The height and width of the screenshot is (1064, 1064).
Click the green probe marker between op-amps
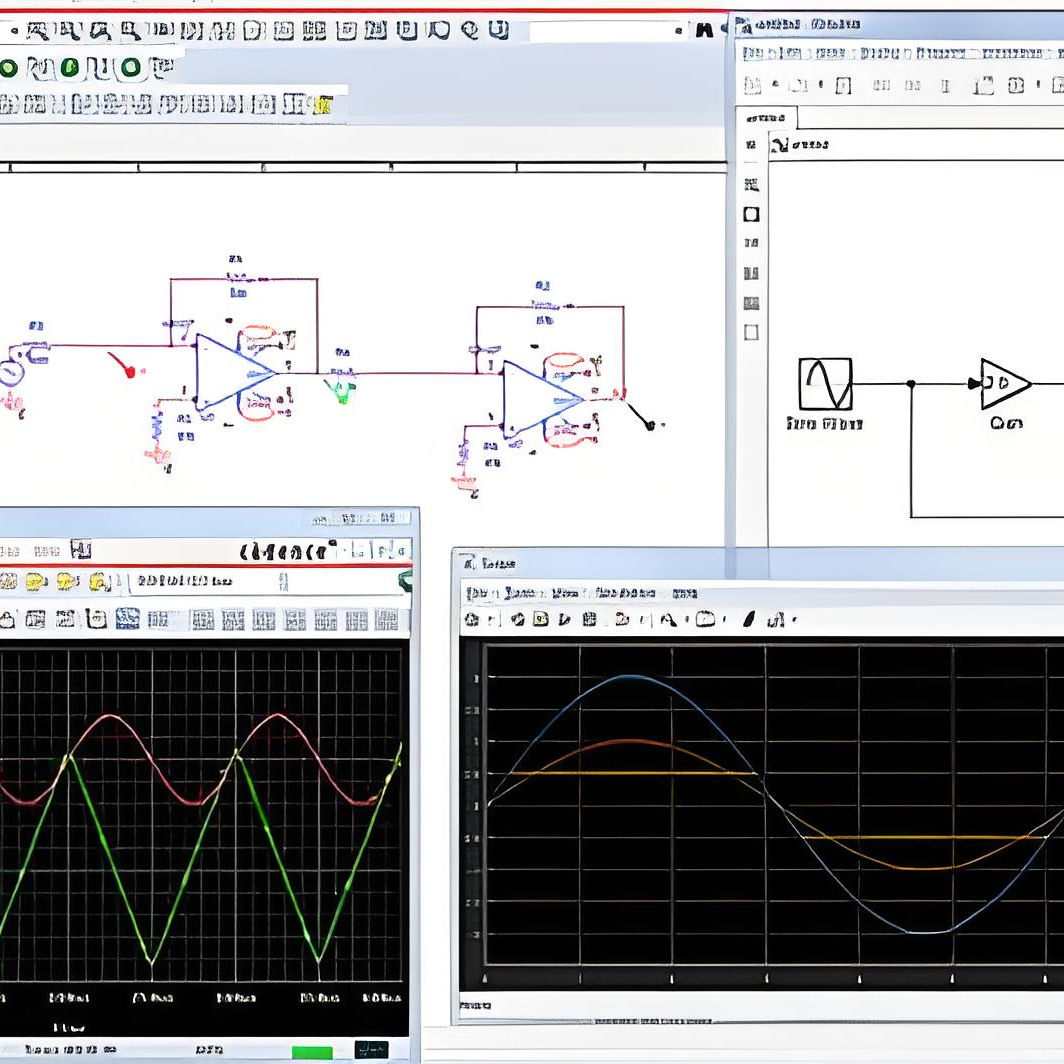tap(343, 392)
